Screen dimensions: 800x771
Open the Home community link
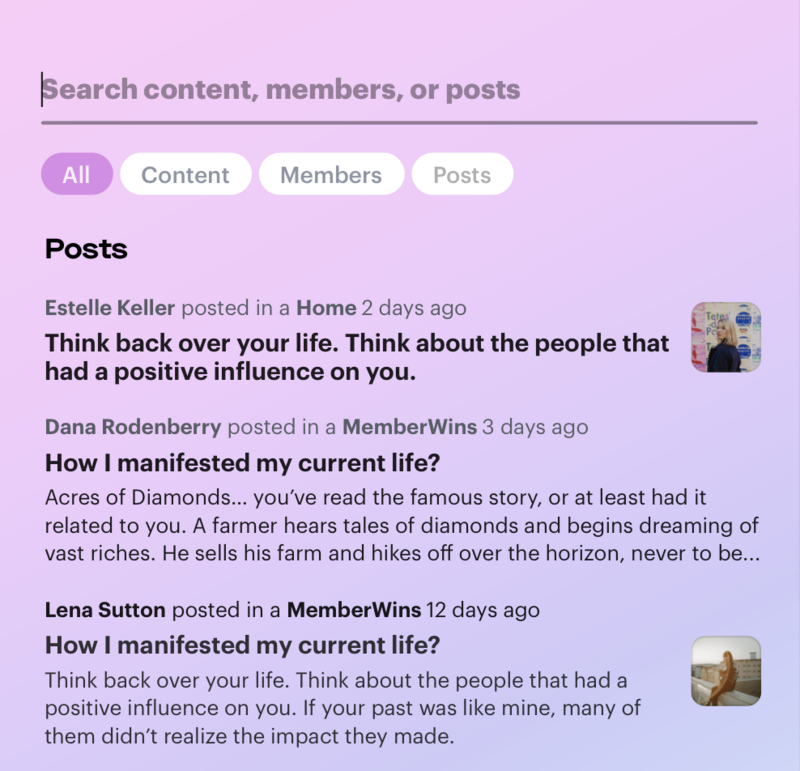[324, 308]
